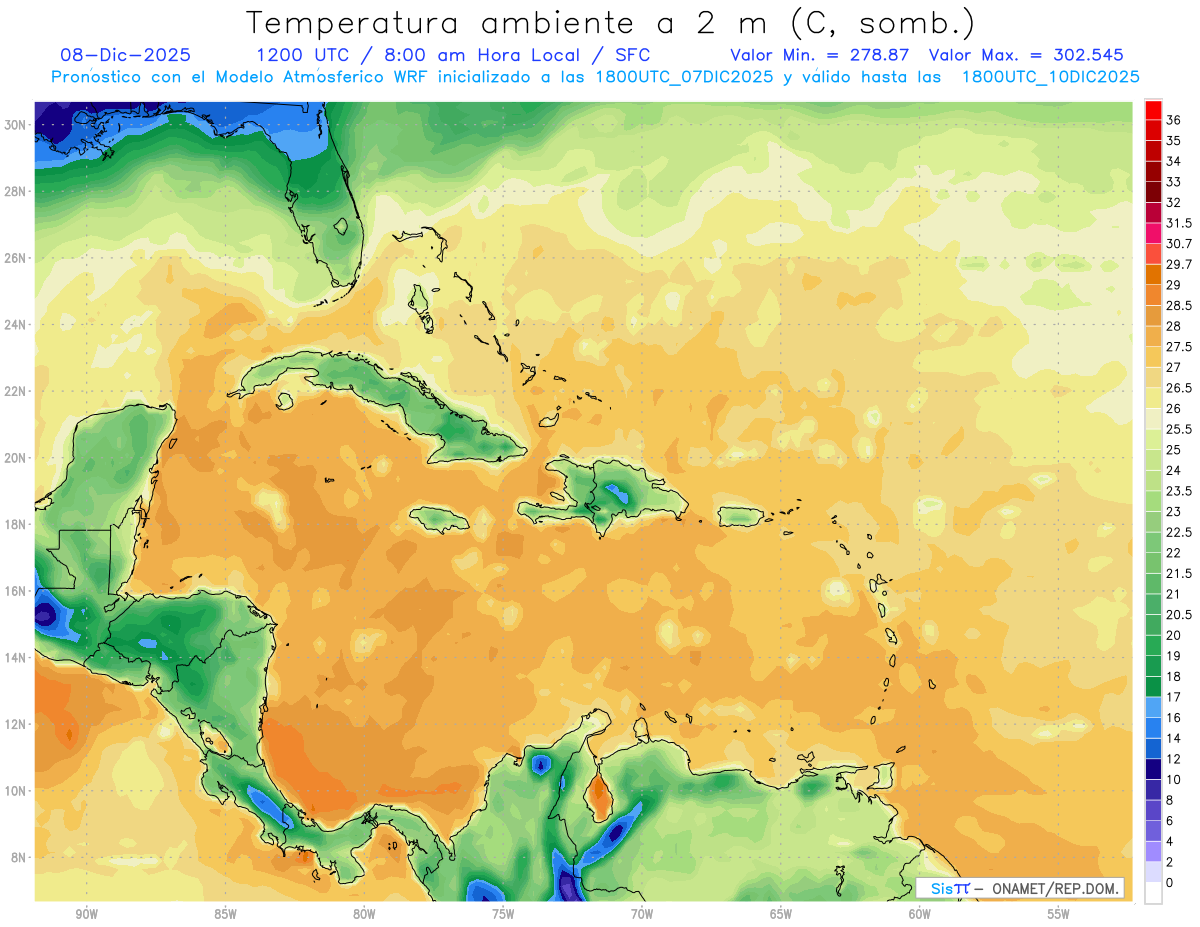The width and height of the screenshot is (1200, 927).
Task: Click the legend value 31.5
Action: tap(1178, 223)
